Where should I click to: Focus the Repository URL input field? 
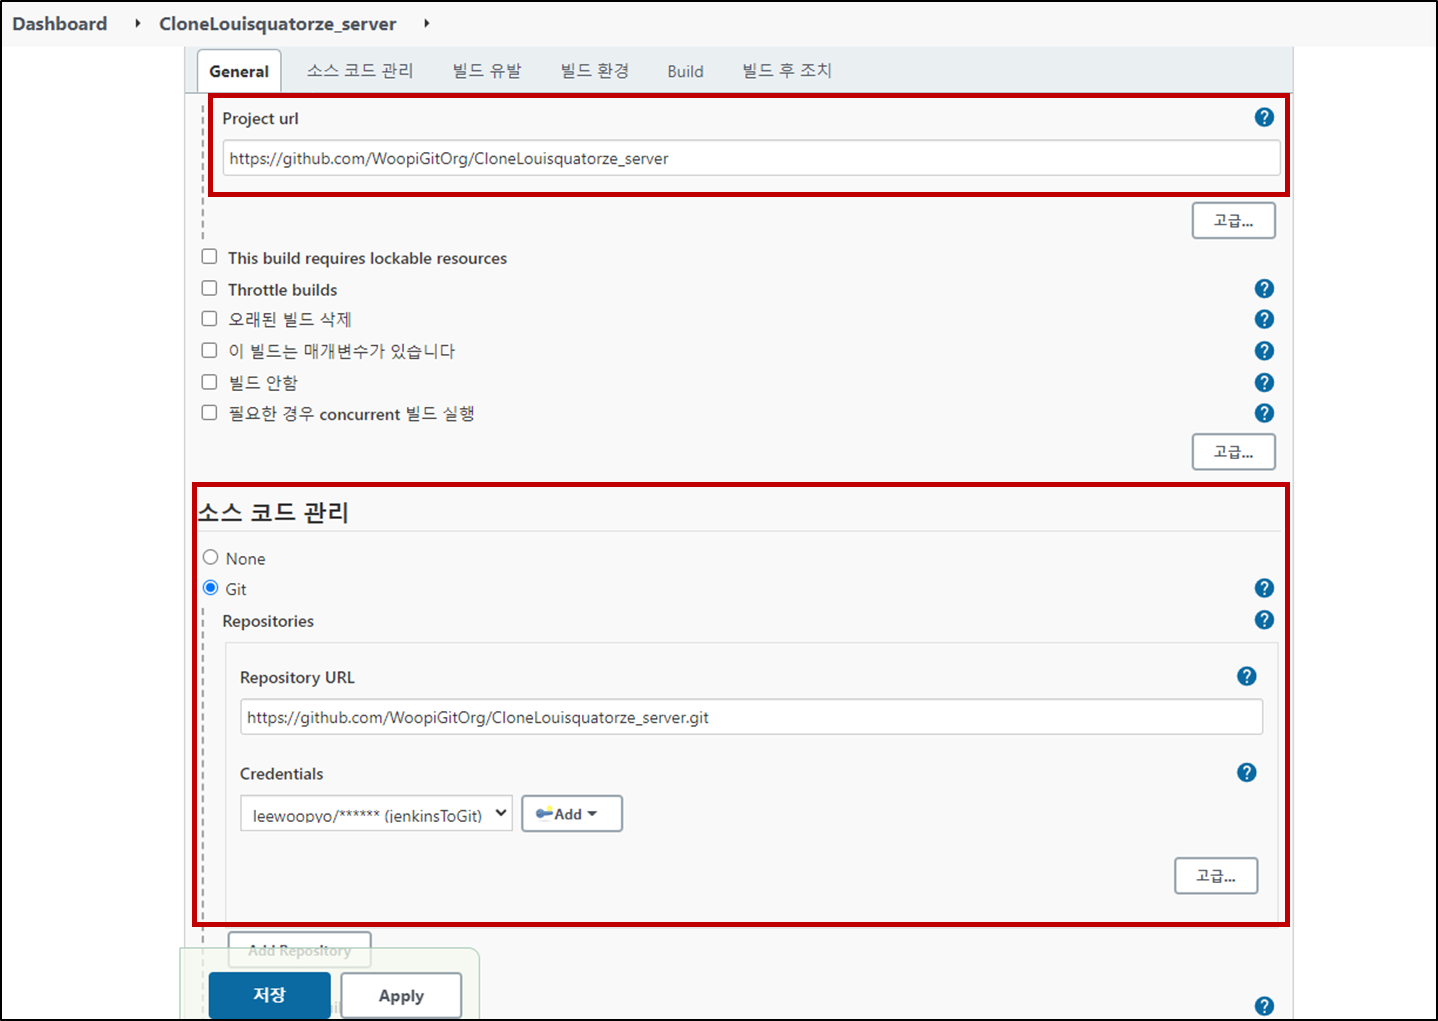click(751, 717)
